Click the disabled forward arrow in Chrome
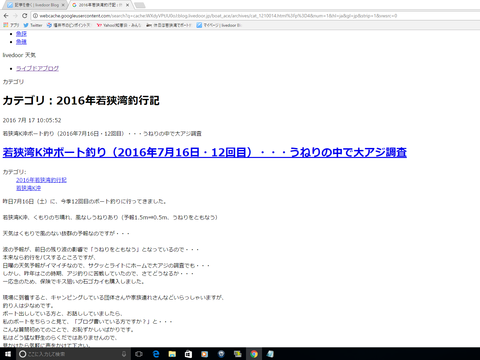The width and height of the screenshot is (480, 360). [15, 16]
